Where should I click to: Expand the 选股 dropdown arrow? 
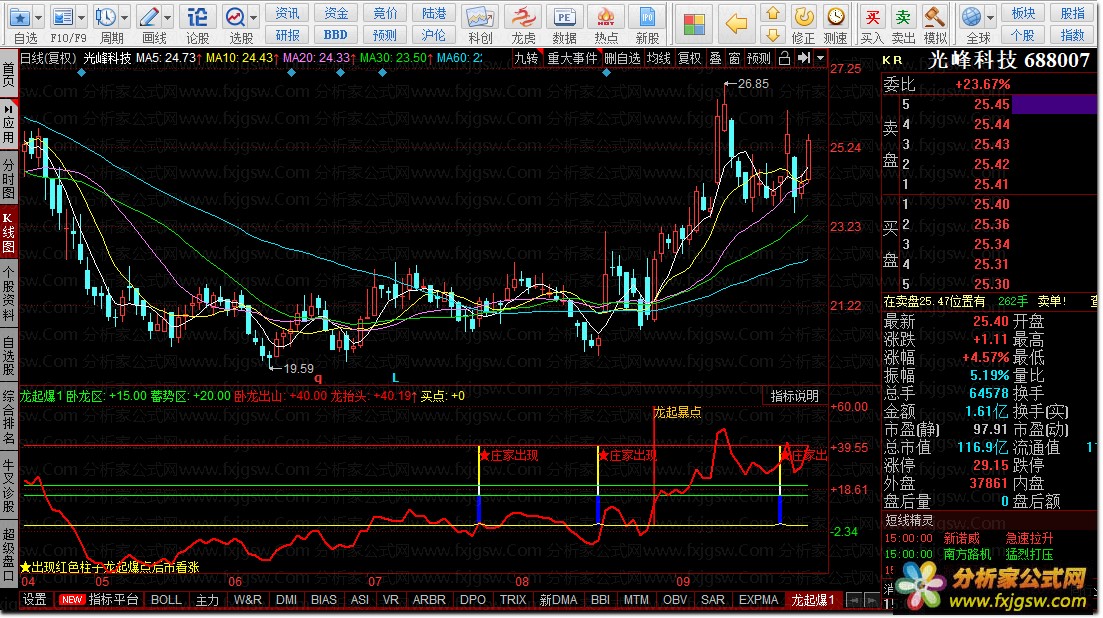point(253,17)
